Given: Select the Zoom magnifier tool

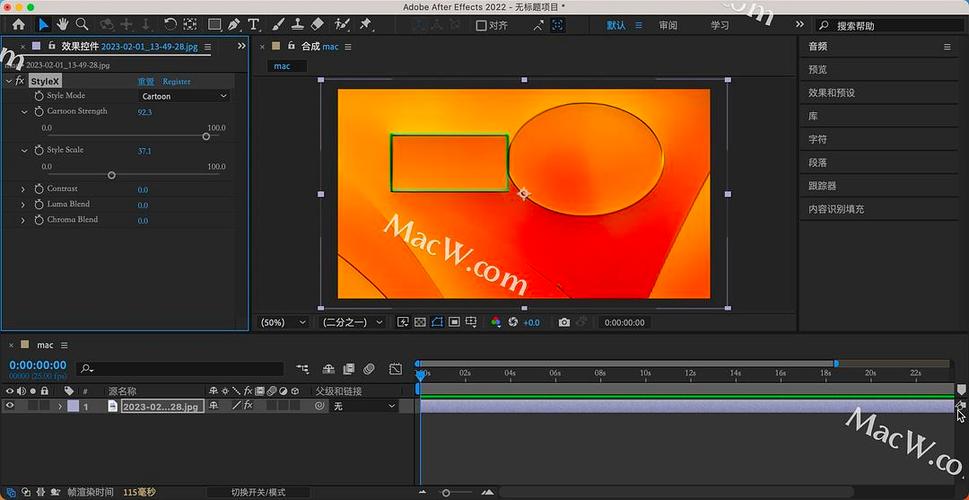Looking at the screenshot, I should pyautogui.click(x=82, y=25).
